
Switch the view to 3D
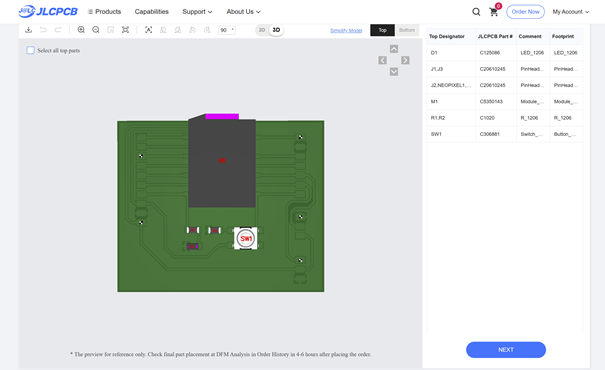point(276,30)
